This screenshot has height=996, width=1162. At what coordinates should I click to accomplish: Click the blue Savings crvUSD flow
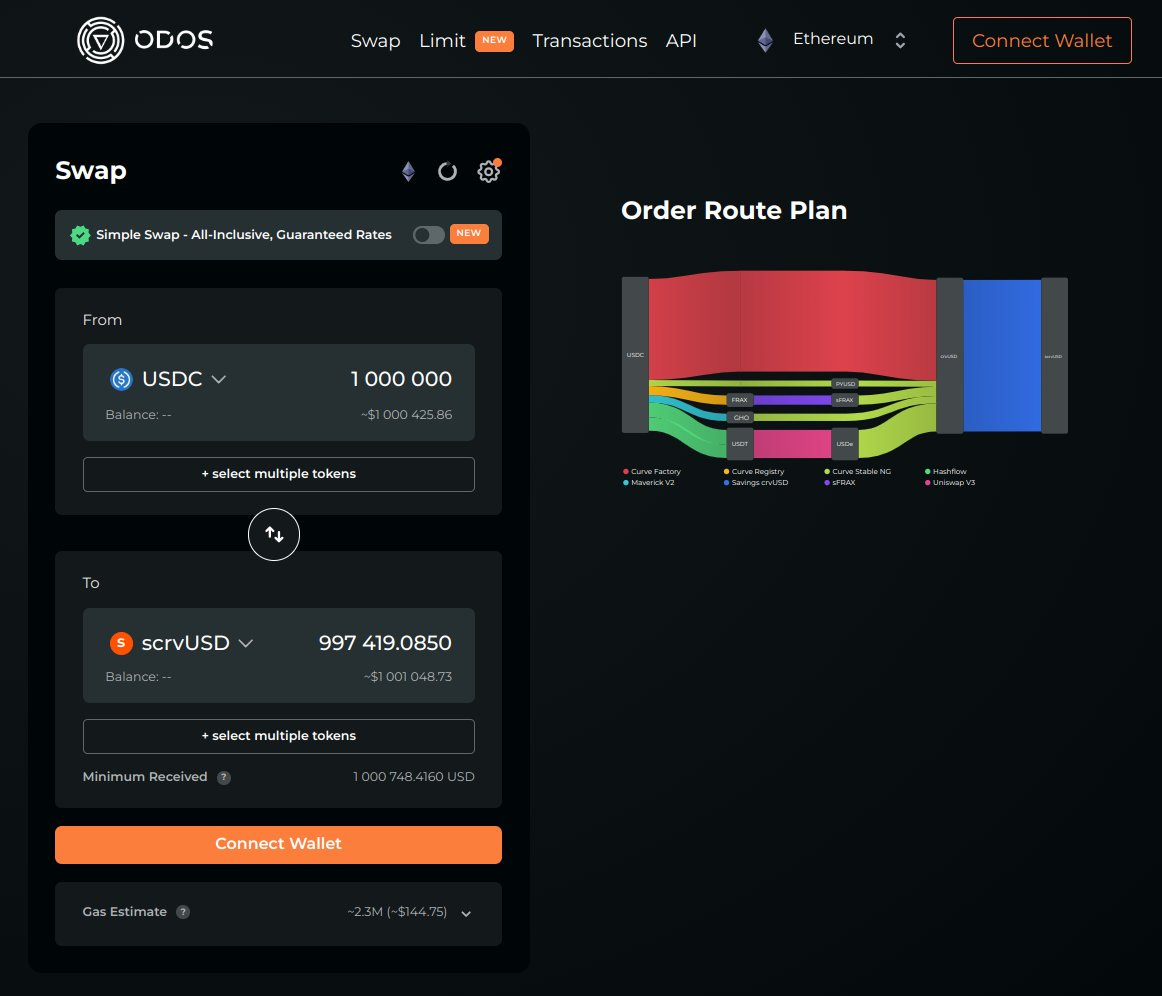click(x=1002, y=355)
